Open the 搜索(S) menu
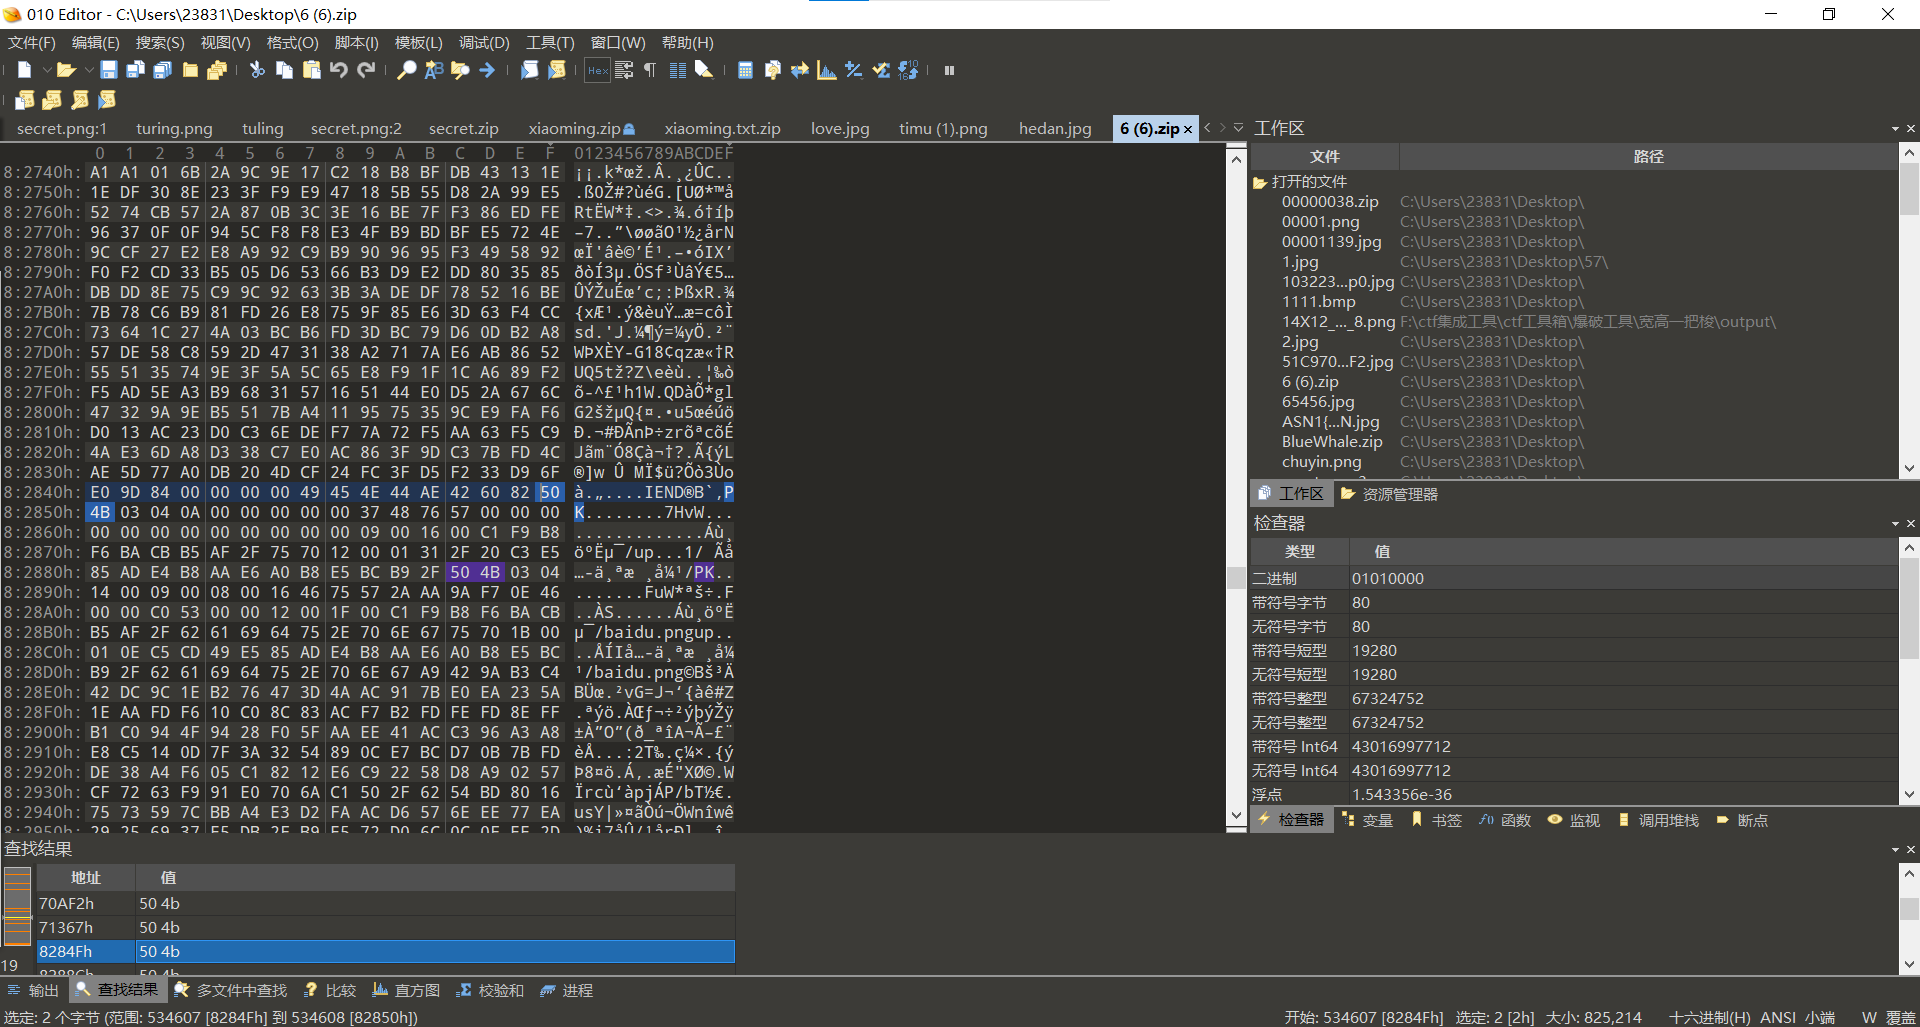The width and height of the screenshot is (1920, 1027). pos(160,43)
